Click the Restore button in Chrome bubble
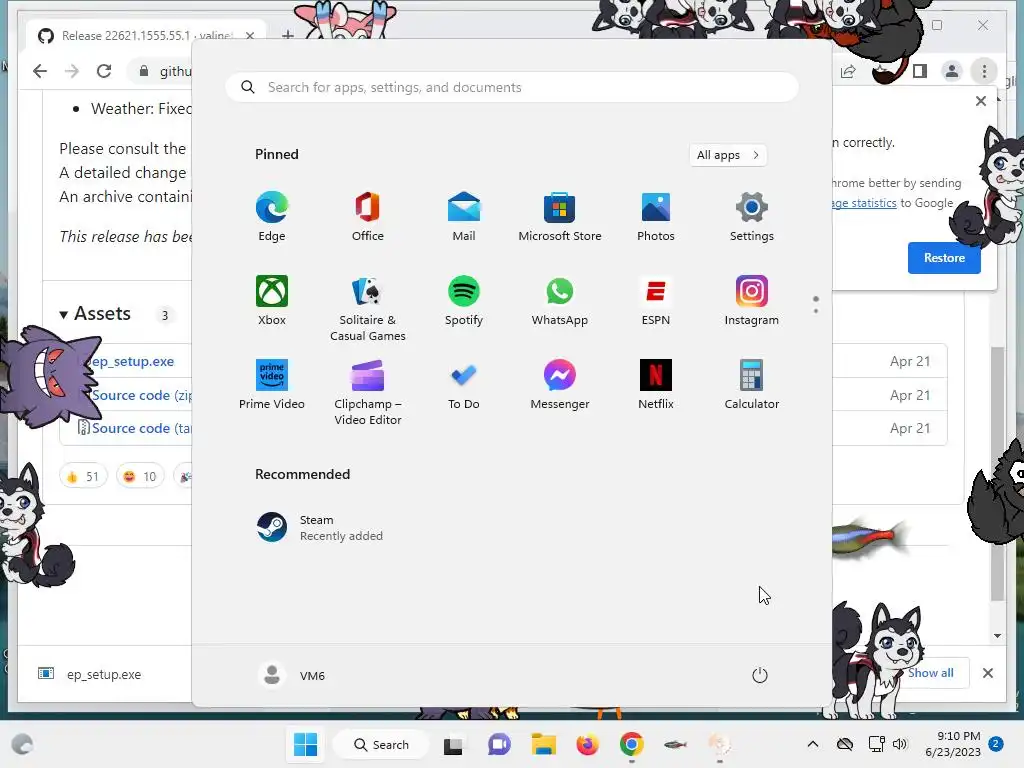Image resolution: width=1024 pixels, height=768 pixels. pos(944,258)
